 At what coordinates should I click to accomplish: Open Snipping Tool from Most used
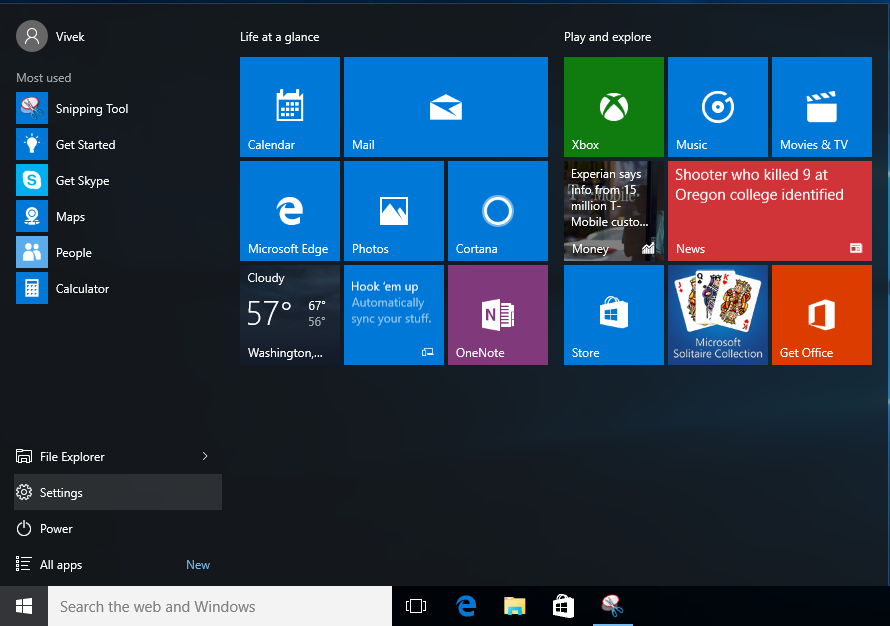(x=90, y=108)
